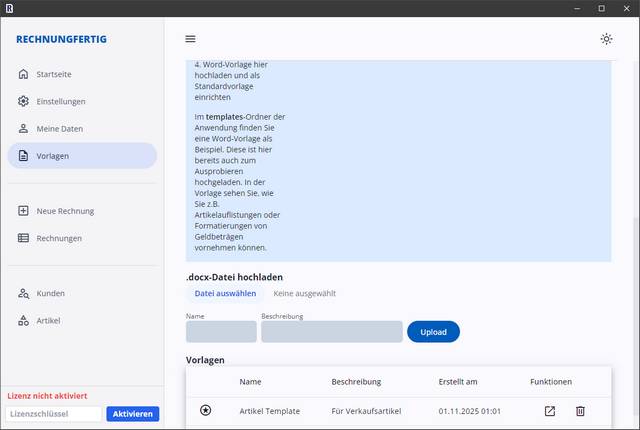
Task: Click the Lizenzschlüssel input field
Action: pos(54,414)
